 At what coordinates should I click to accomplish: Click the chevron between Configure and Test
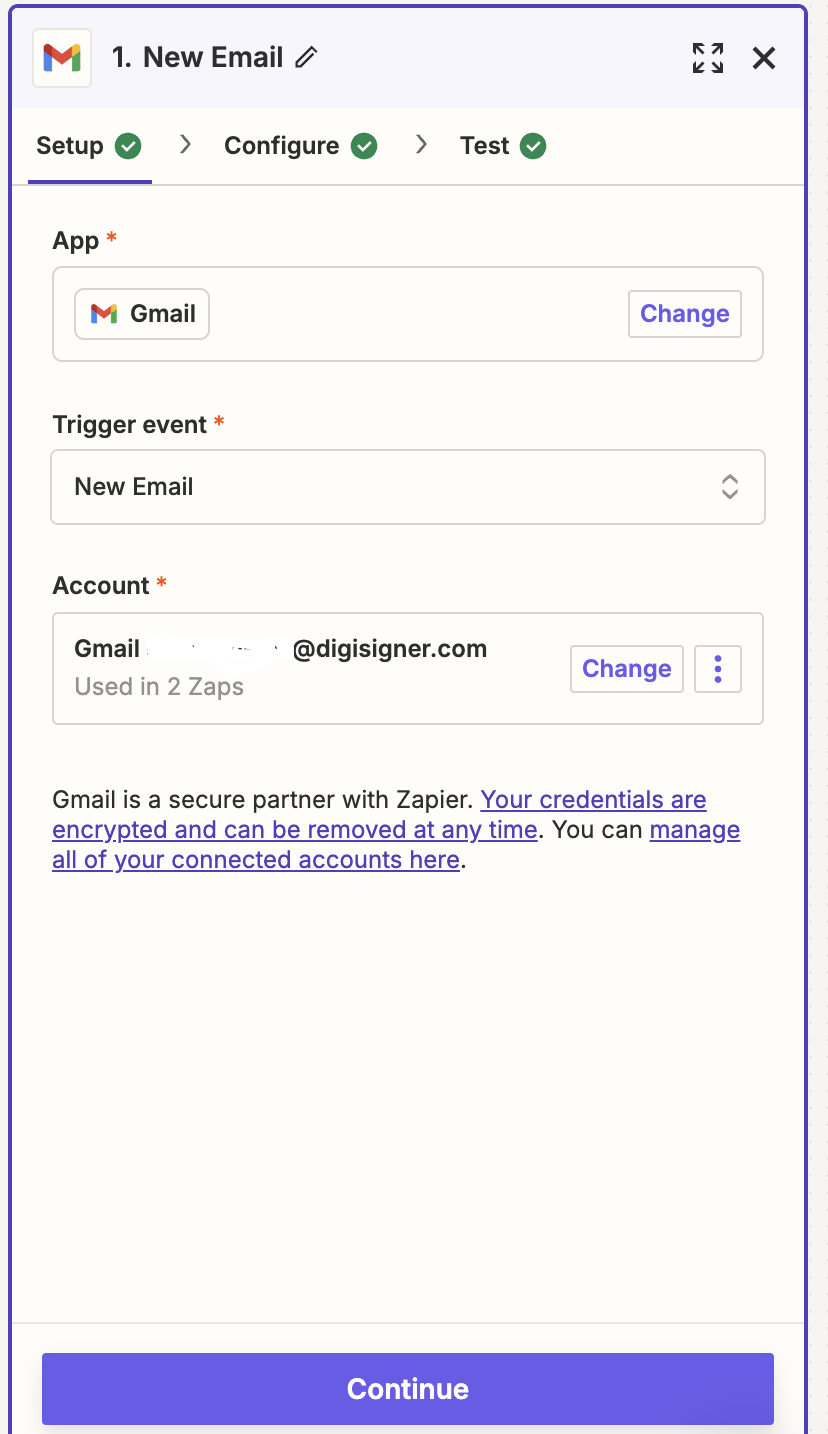421,145
